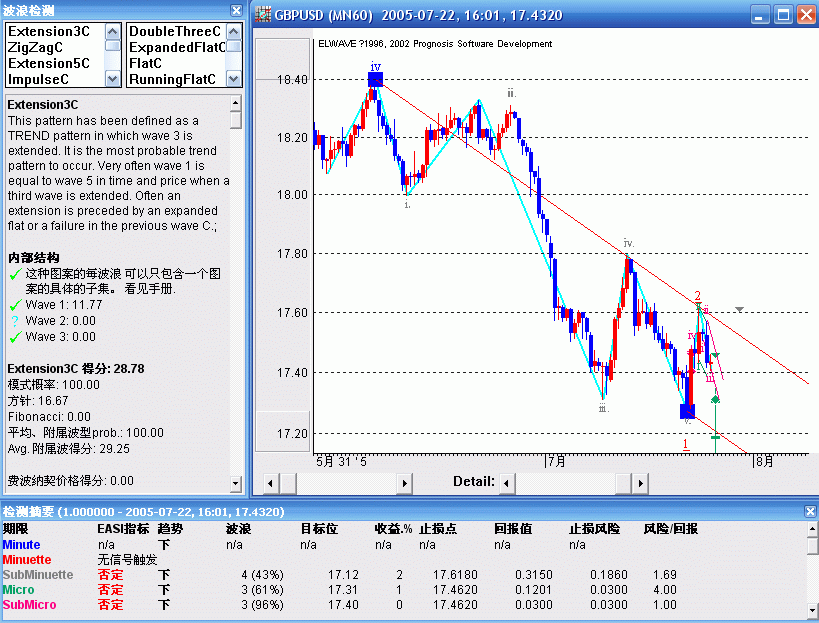Image resolution: width=819 pixels, height=623 pixels.
Task: Click down arrow of DoubleThreeC list scrollbar
Action: tap(233, 79)
